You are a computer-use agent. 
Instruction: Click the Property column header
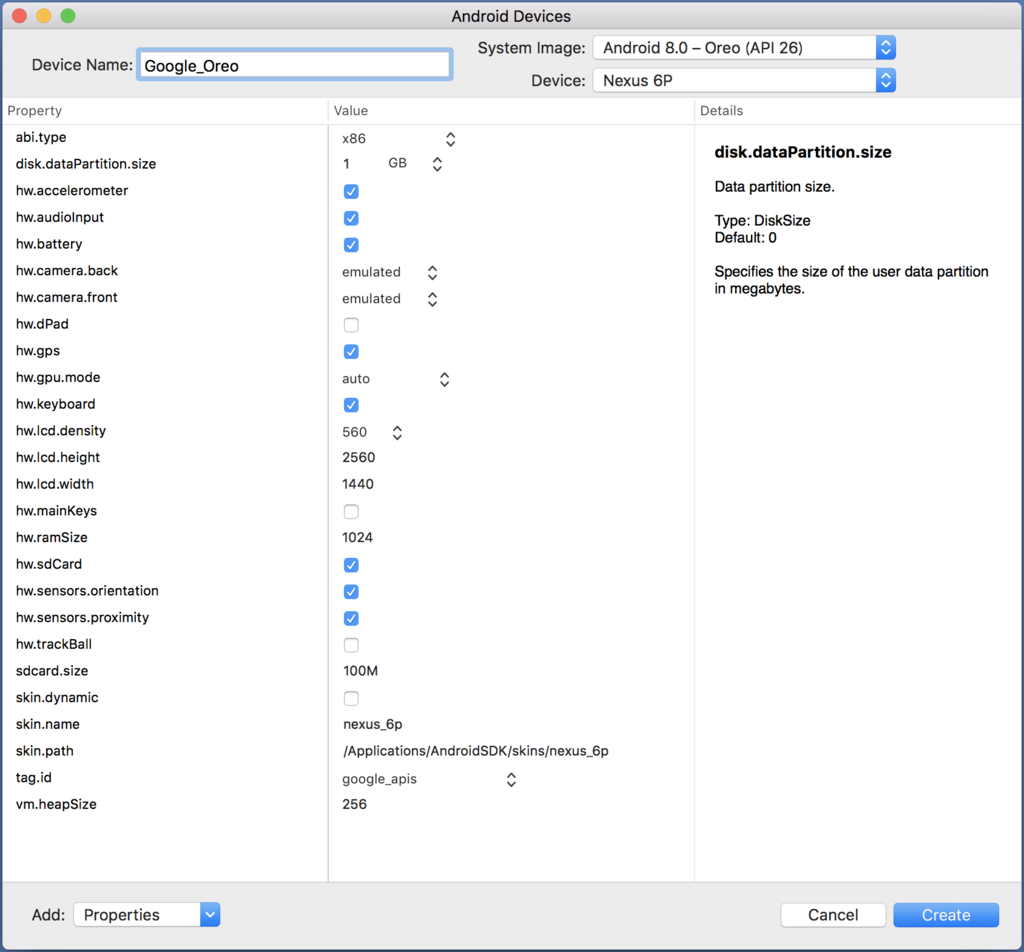tap(35, 110)
